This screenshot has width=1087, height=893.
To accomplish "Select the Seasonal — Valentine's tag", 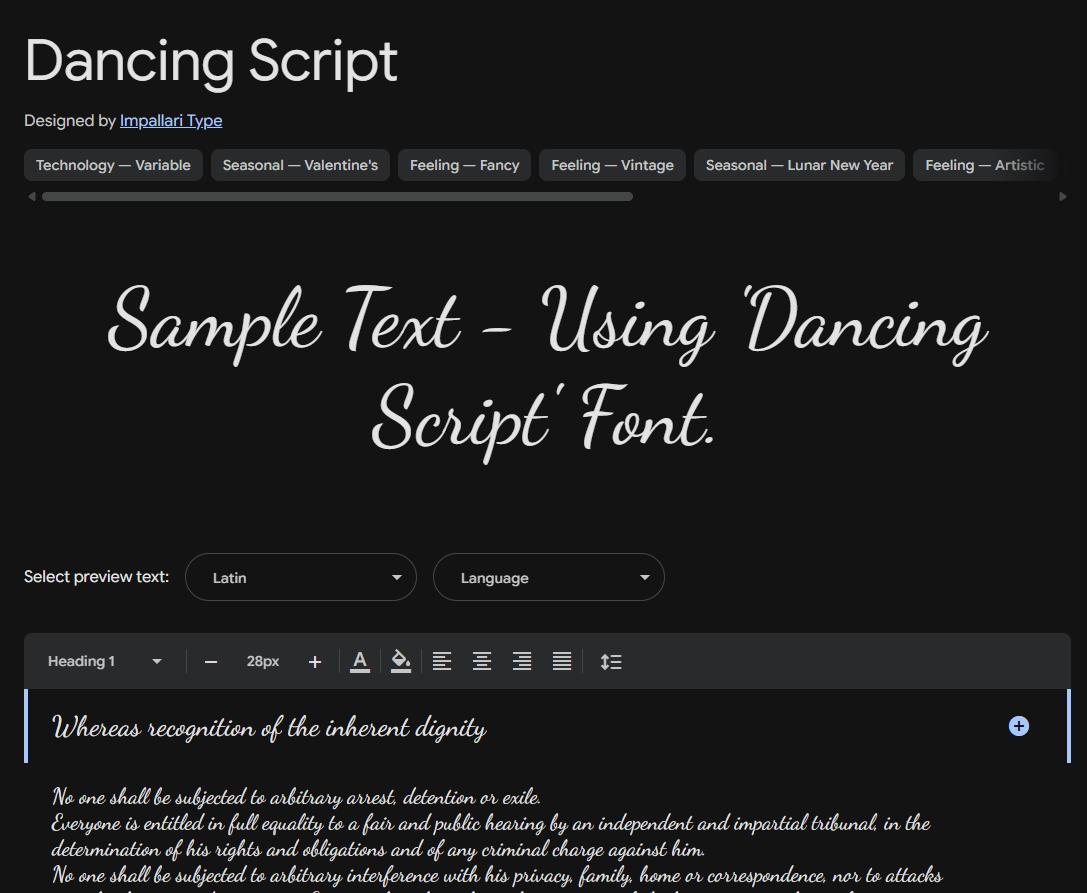I will click(300, 165).
